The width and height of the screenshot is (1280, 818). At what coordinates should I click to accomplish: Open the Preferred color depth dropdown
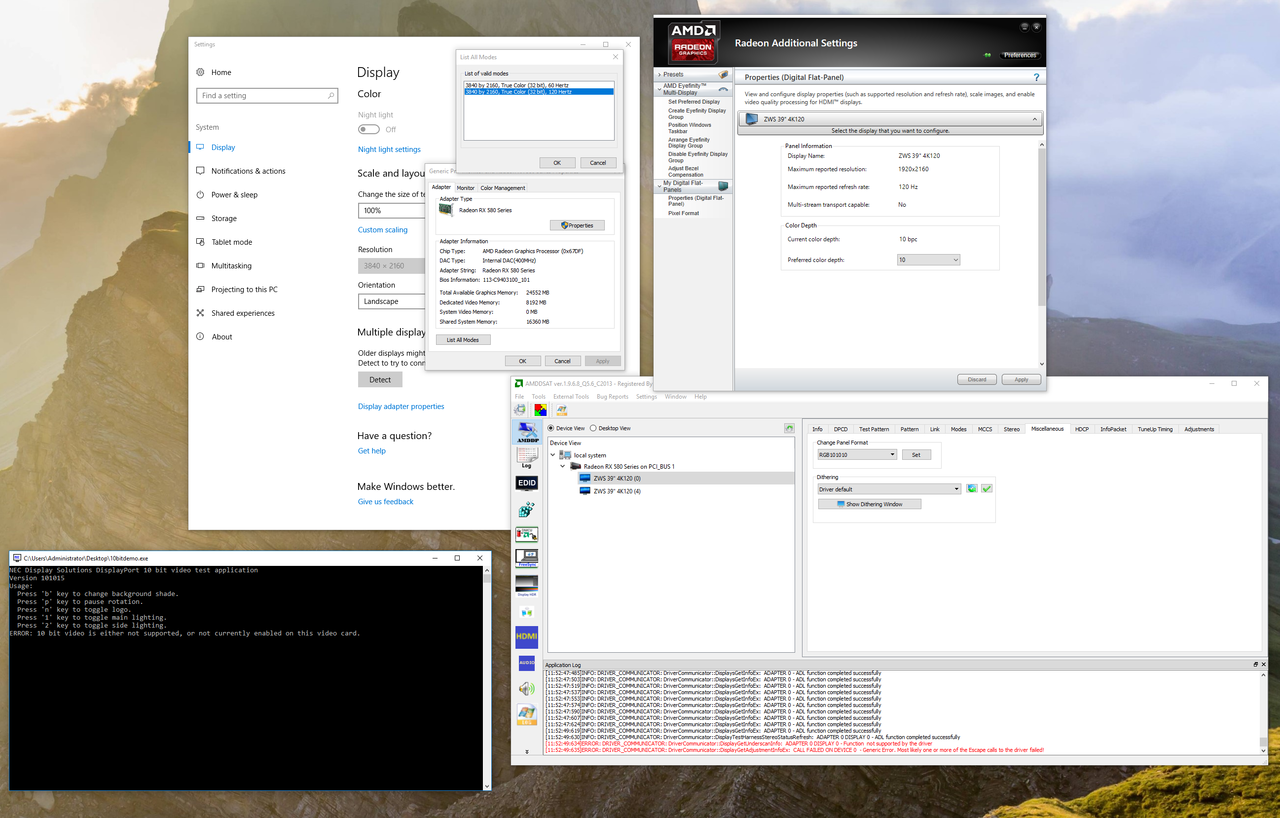(928, 258)
